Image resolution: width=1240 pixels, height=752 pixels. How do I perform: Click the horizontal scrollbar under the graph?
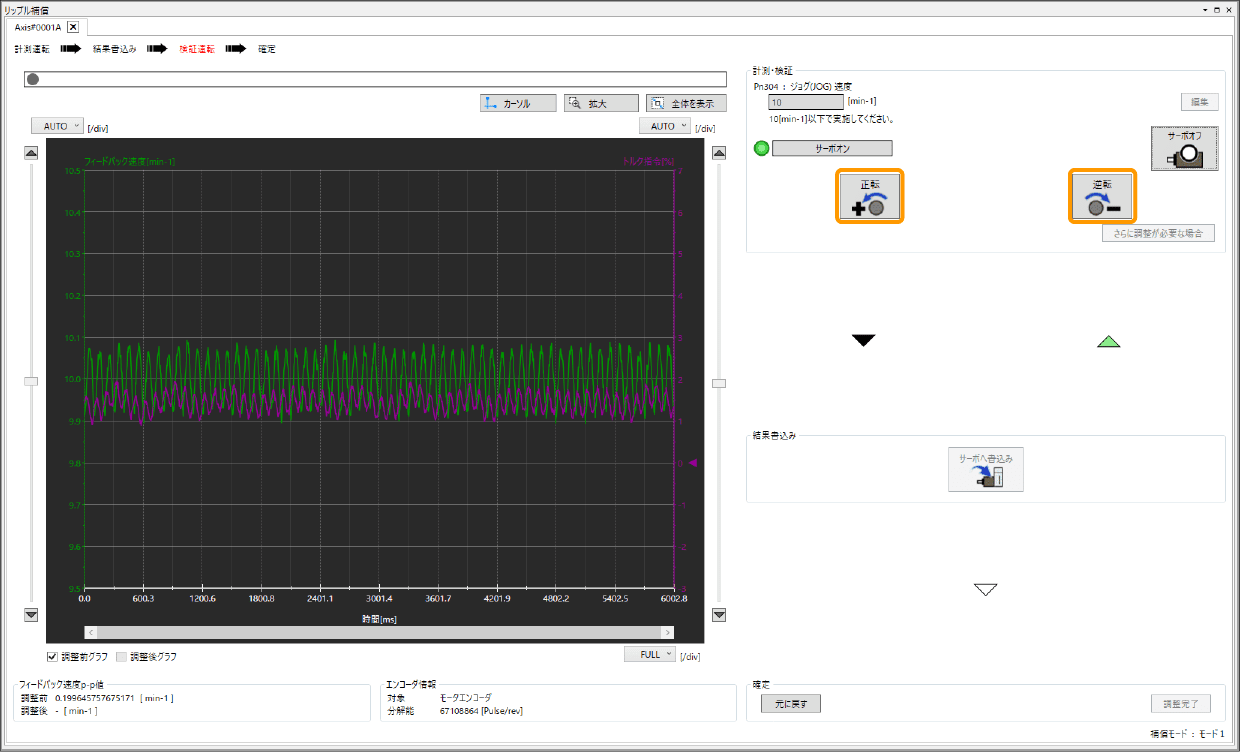point(379,632)
